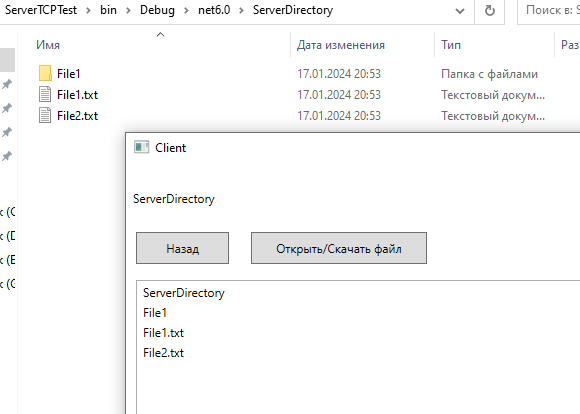
Task: Click Папка с файлами type cell
Action: [489, 74]
